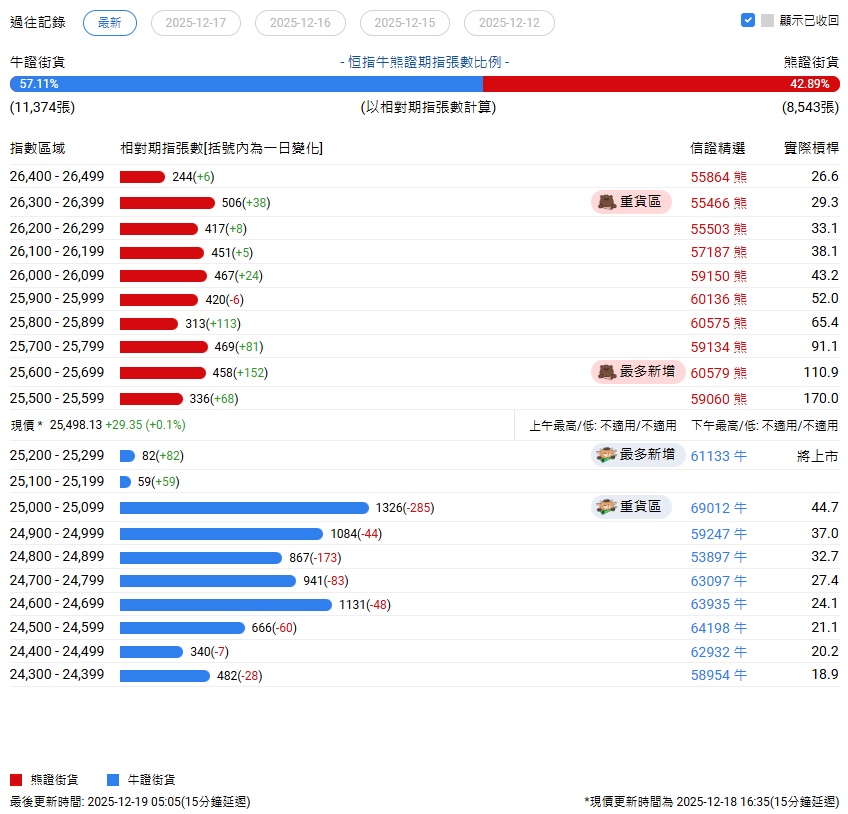Click the index range 25,200 - 25,299
Image resolution: width=848 pixels, height=814 pixels.
(x=57, y=455)
